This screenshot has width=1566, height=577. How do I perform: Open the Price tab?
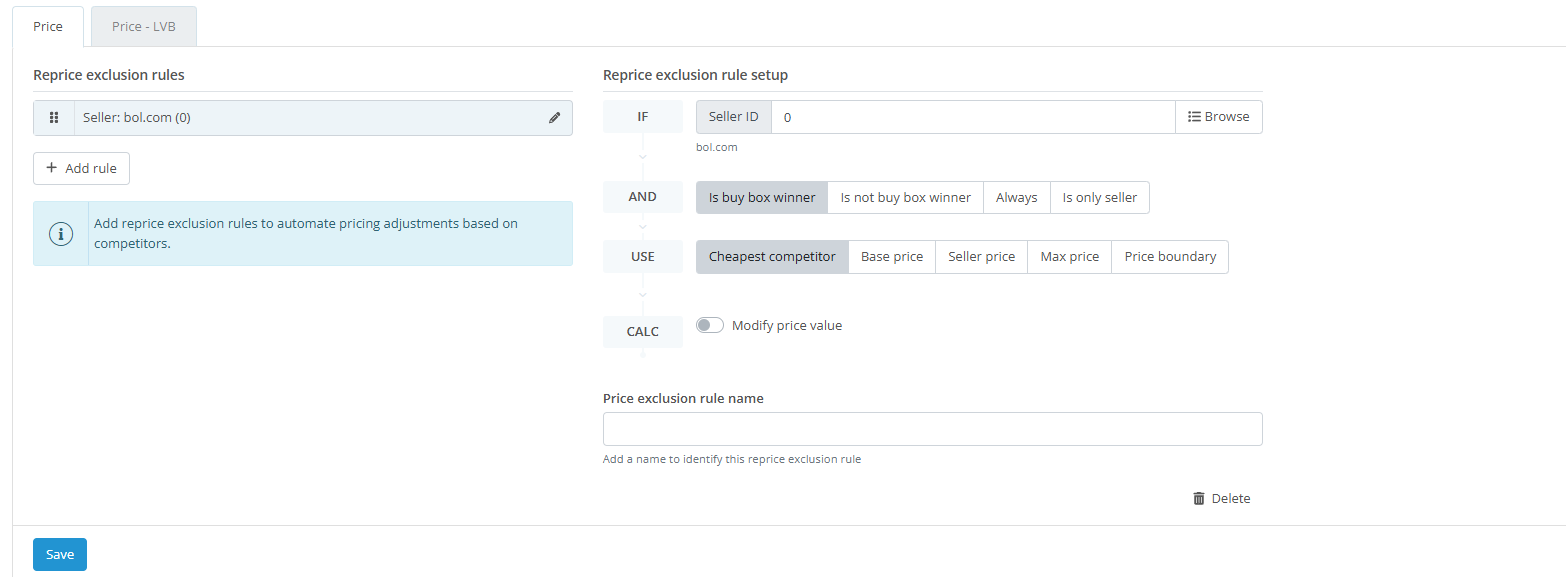[x=48, y=27]
